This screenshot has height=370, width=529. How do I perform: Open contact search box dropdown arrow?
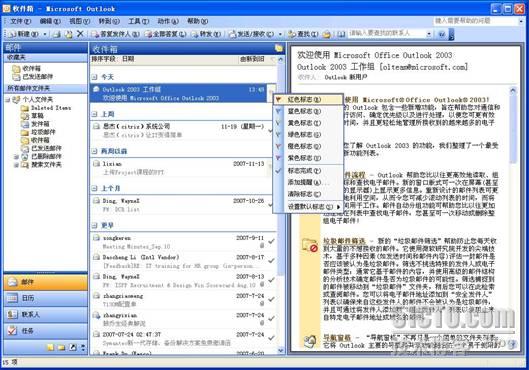[429, 34]
